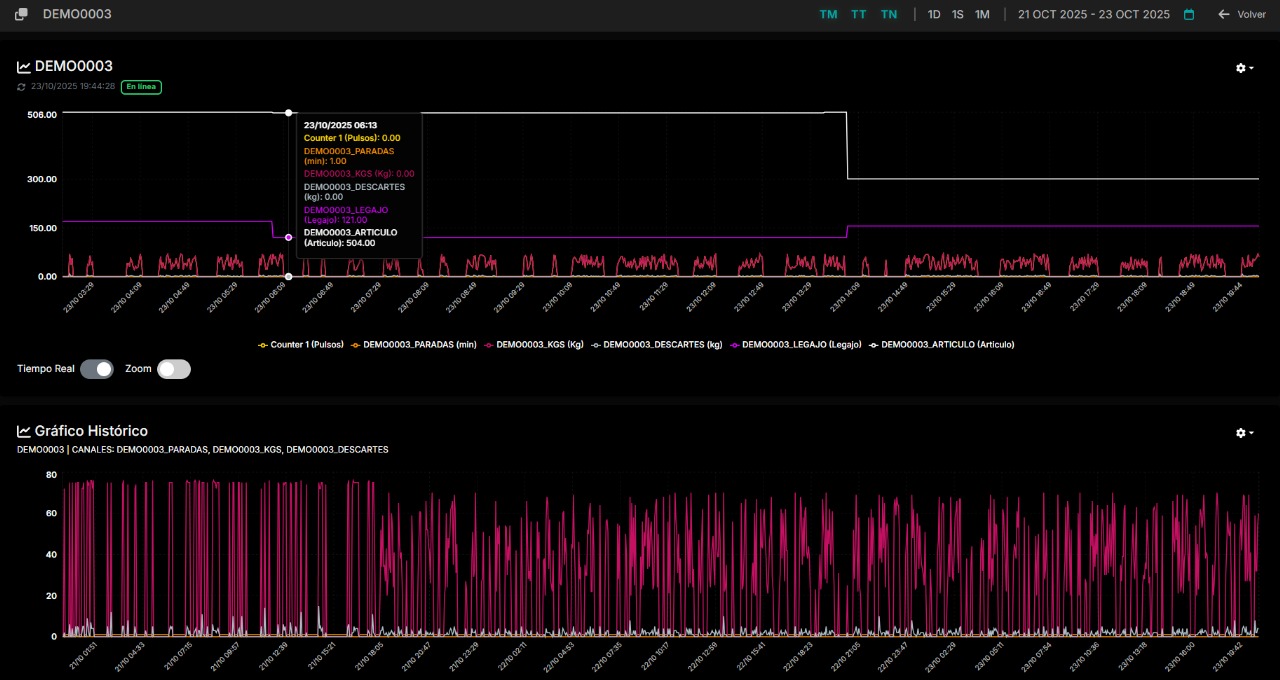This screenshot has height=680, width=1280.
Task: Select the TM shift filter
Action: click(x=828, y=15)
